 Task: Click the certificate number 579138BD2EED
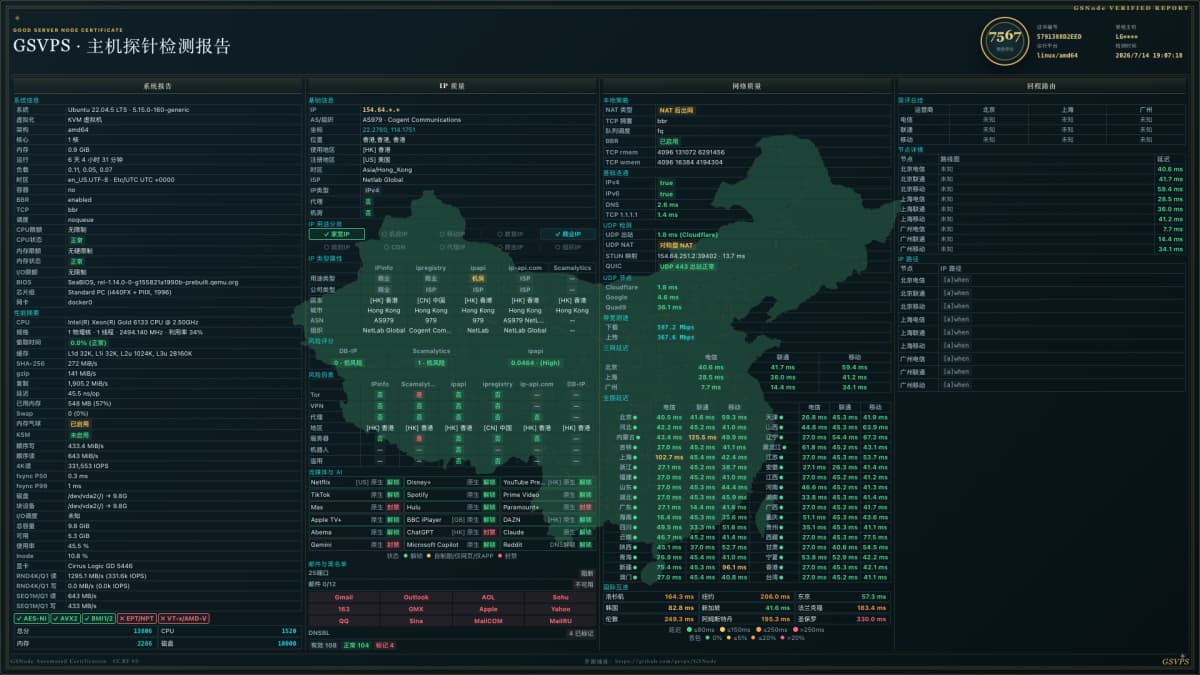[1060, 36]
